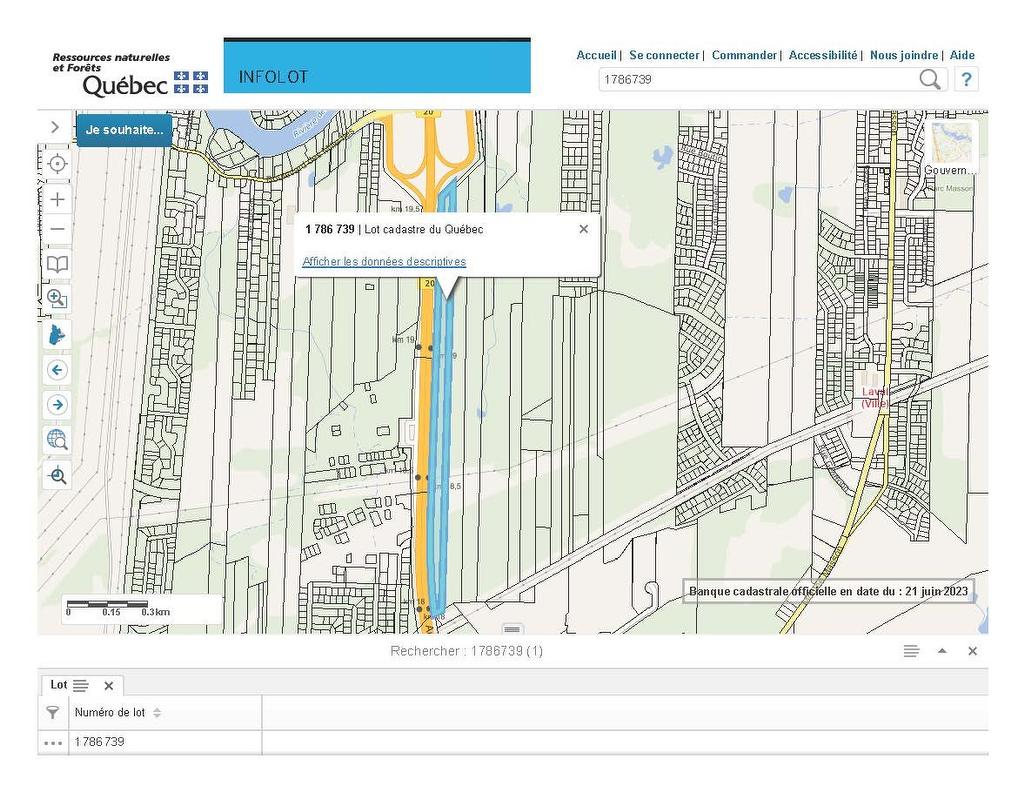Image resolution: width=1024 pixels, height=792 pixels.
Task: Click the magnifier search icon
Action: 929,80
